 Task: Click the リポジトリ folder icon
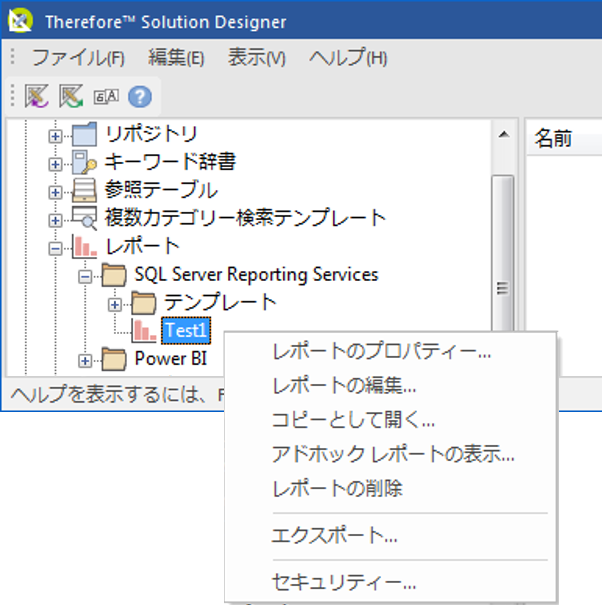[x=85, y=135]
